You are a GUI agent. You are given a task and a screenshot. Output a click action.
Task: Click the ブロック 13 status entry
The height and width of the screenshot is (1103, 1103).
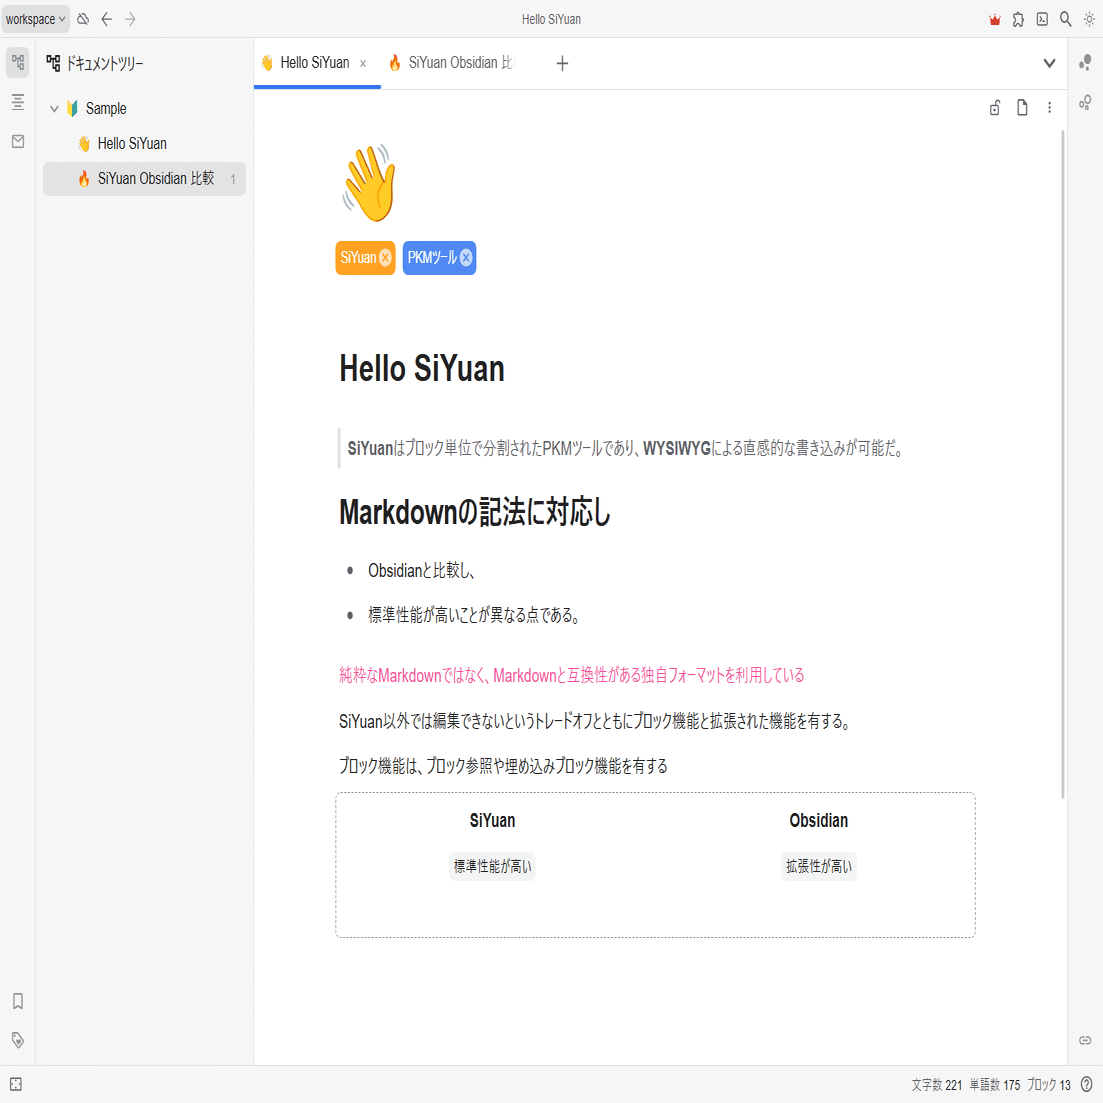coord(1048,1085)
